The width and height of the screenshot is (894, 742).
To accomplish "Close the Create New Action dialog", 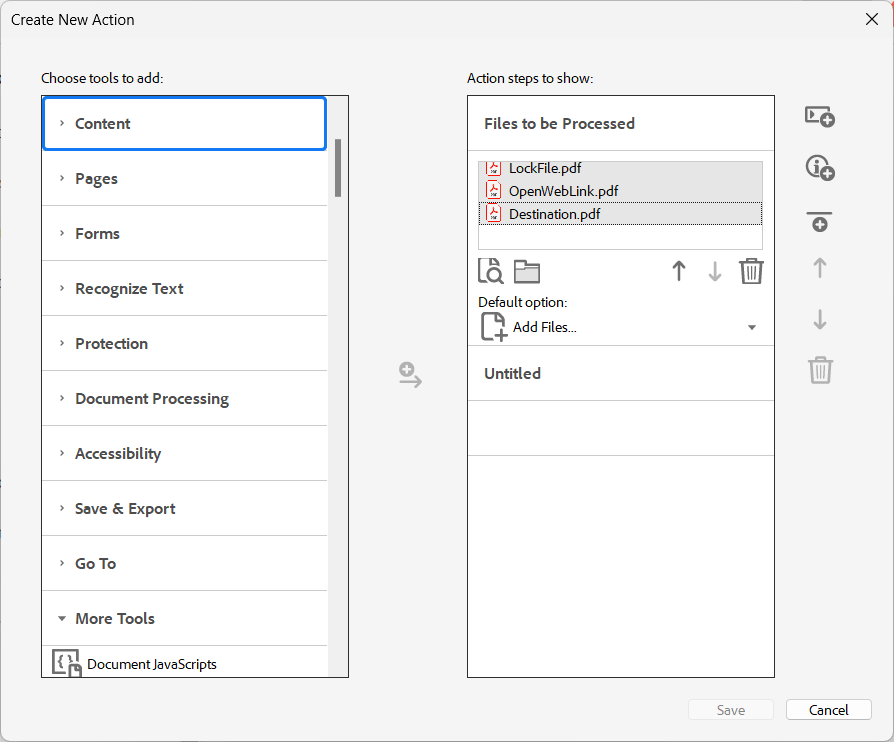I will 871,19.
